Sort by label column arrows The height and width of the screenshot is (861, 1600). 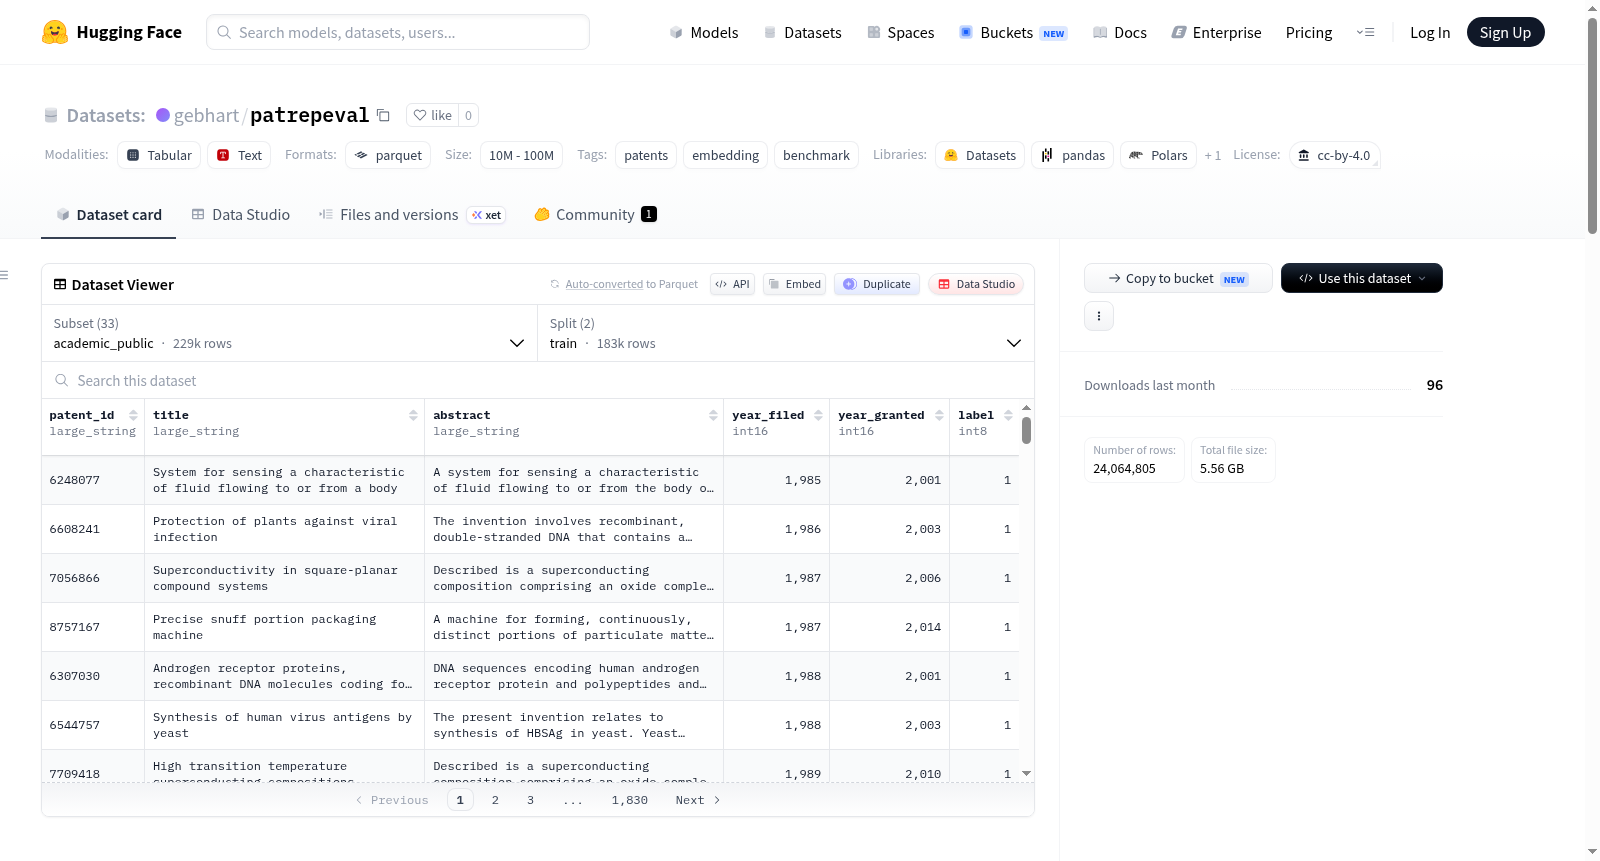(1008, 415)
